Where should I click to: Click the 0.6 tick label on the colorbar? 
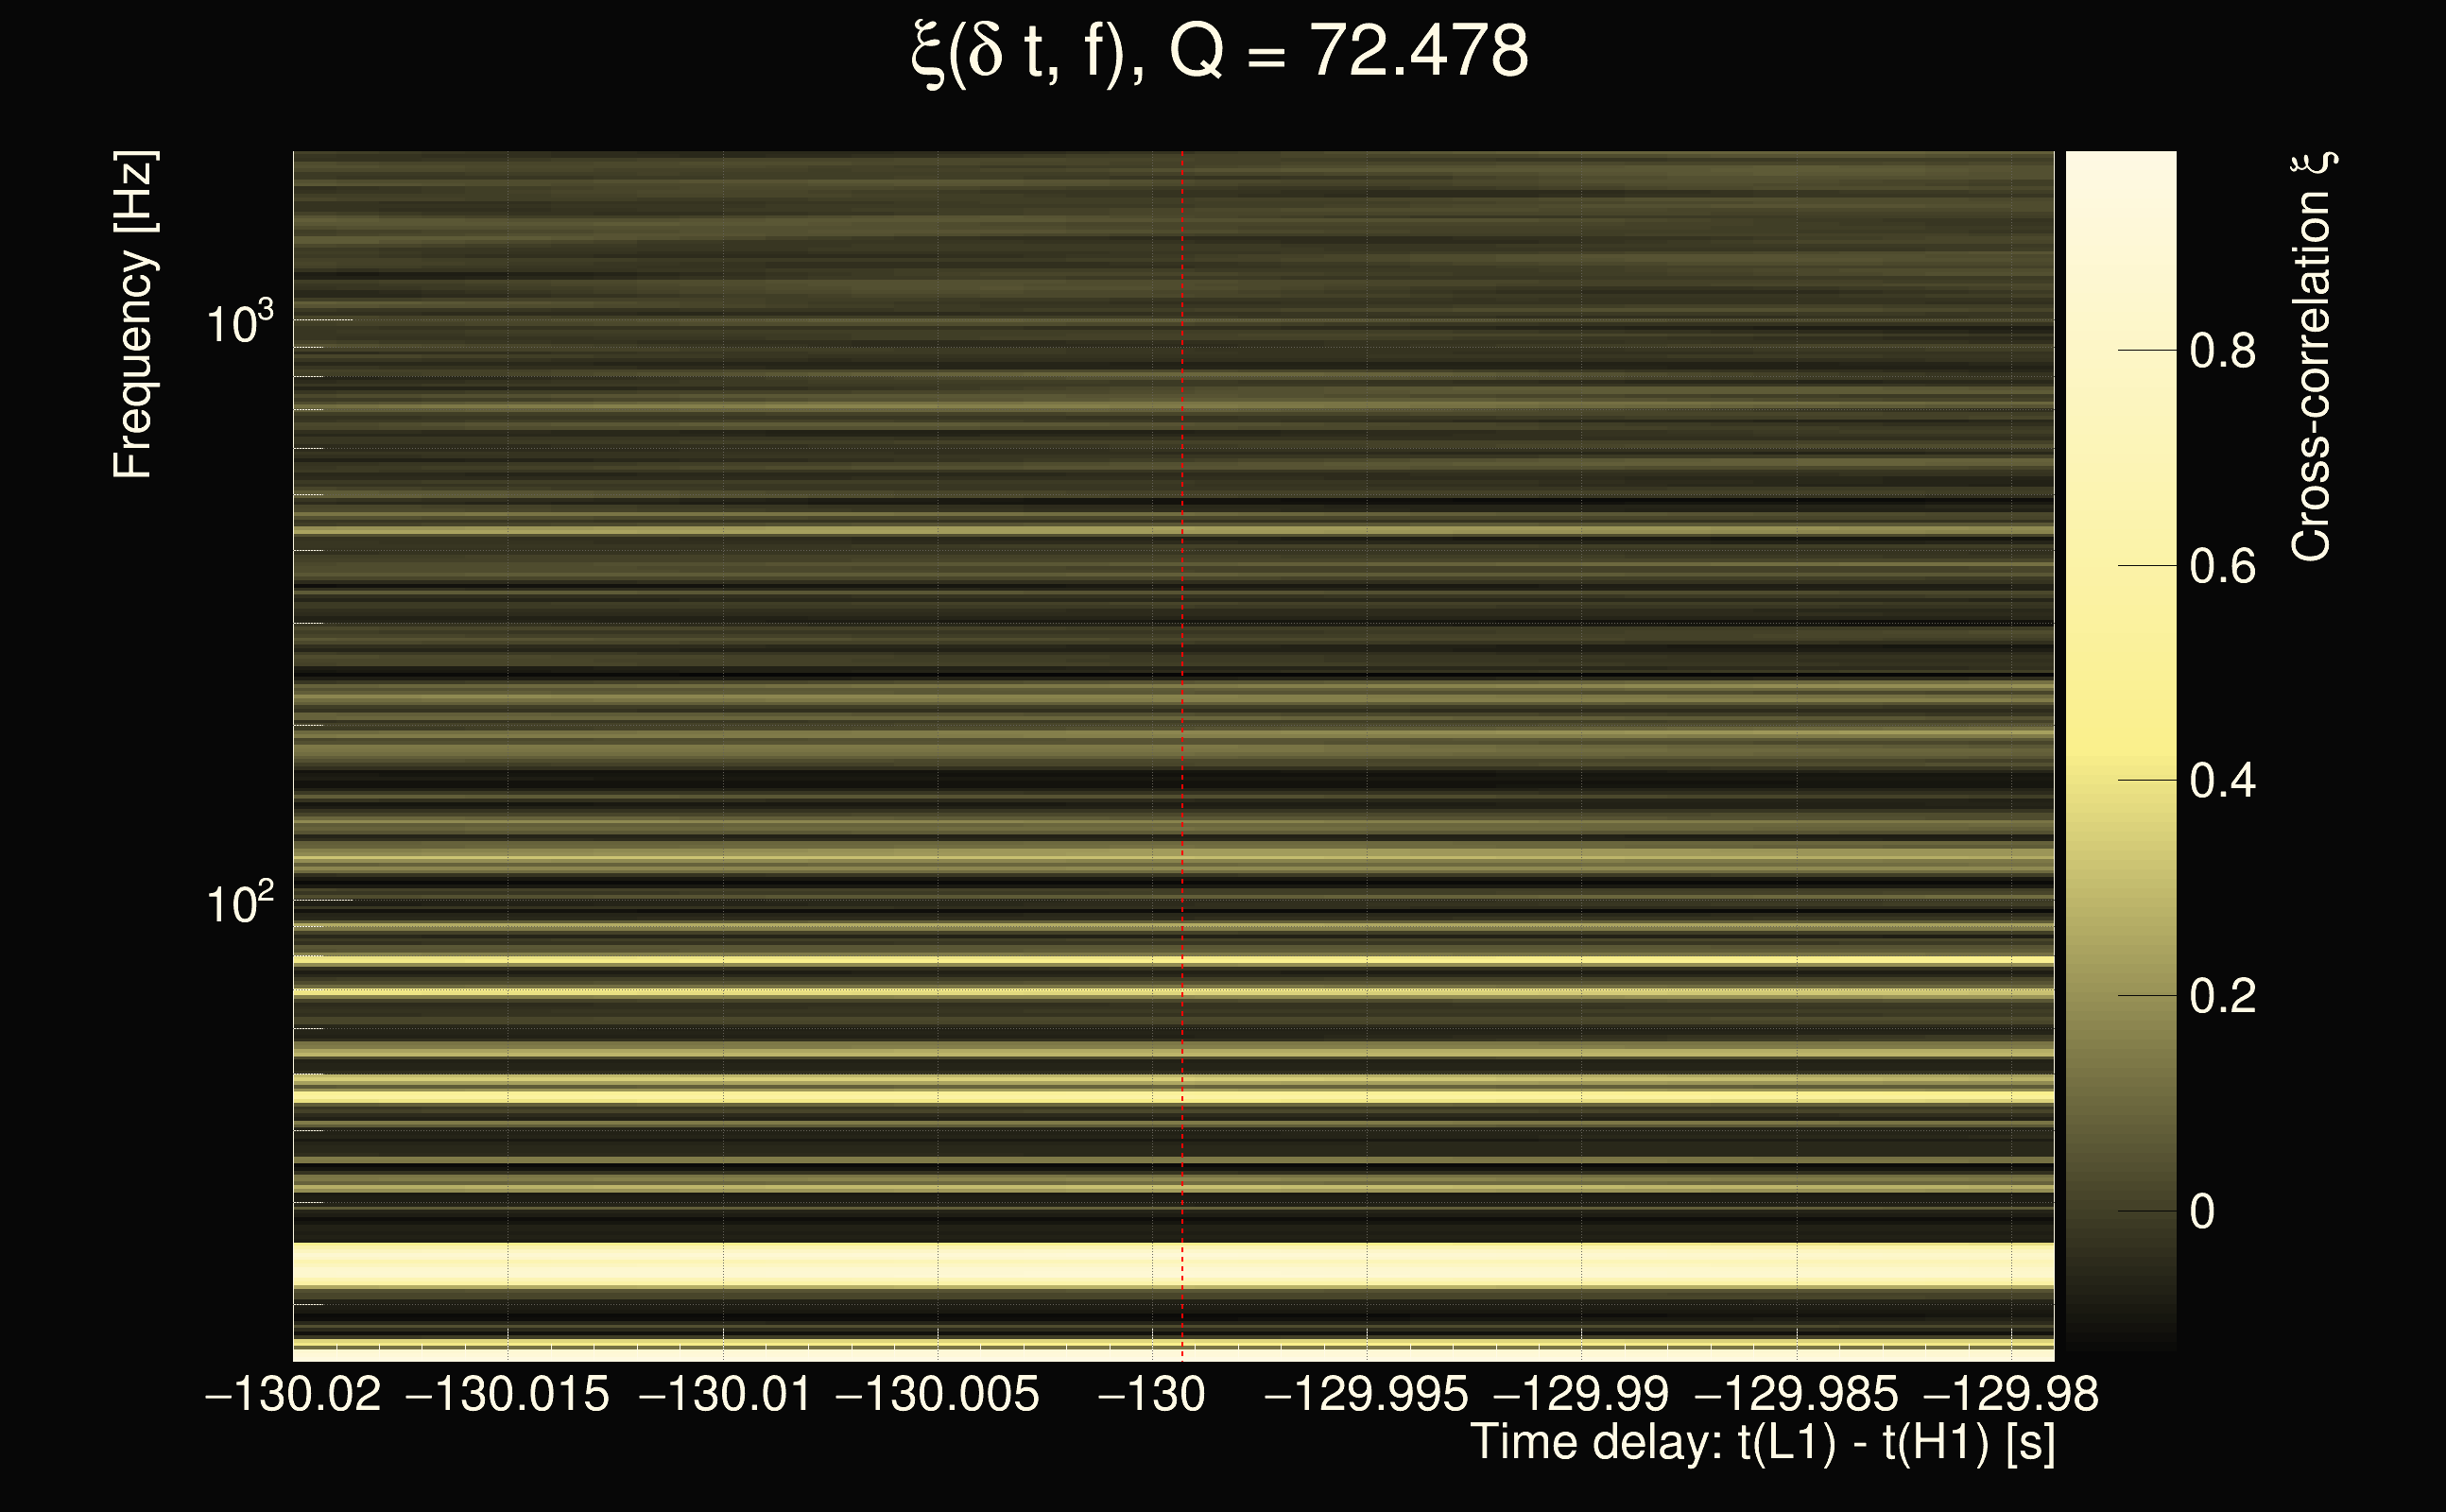(2222, 566)
